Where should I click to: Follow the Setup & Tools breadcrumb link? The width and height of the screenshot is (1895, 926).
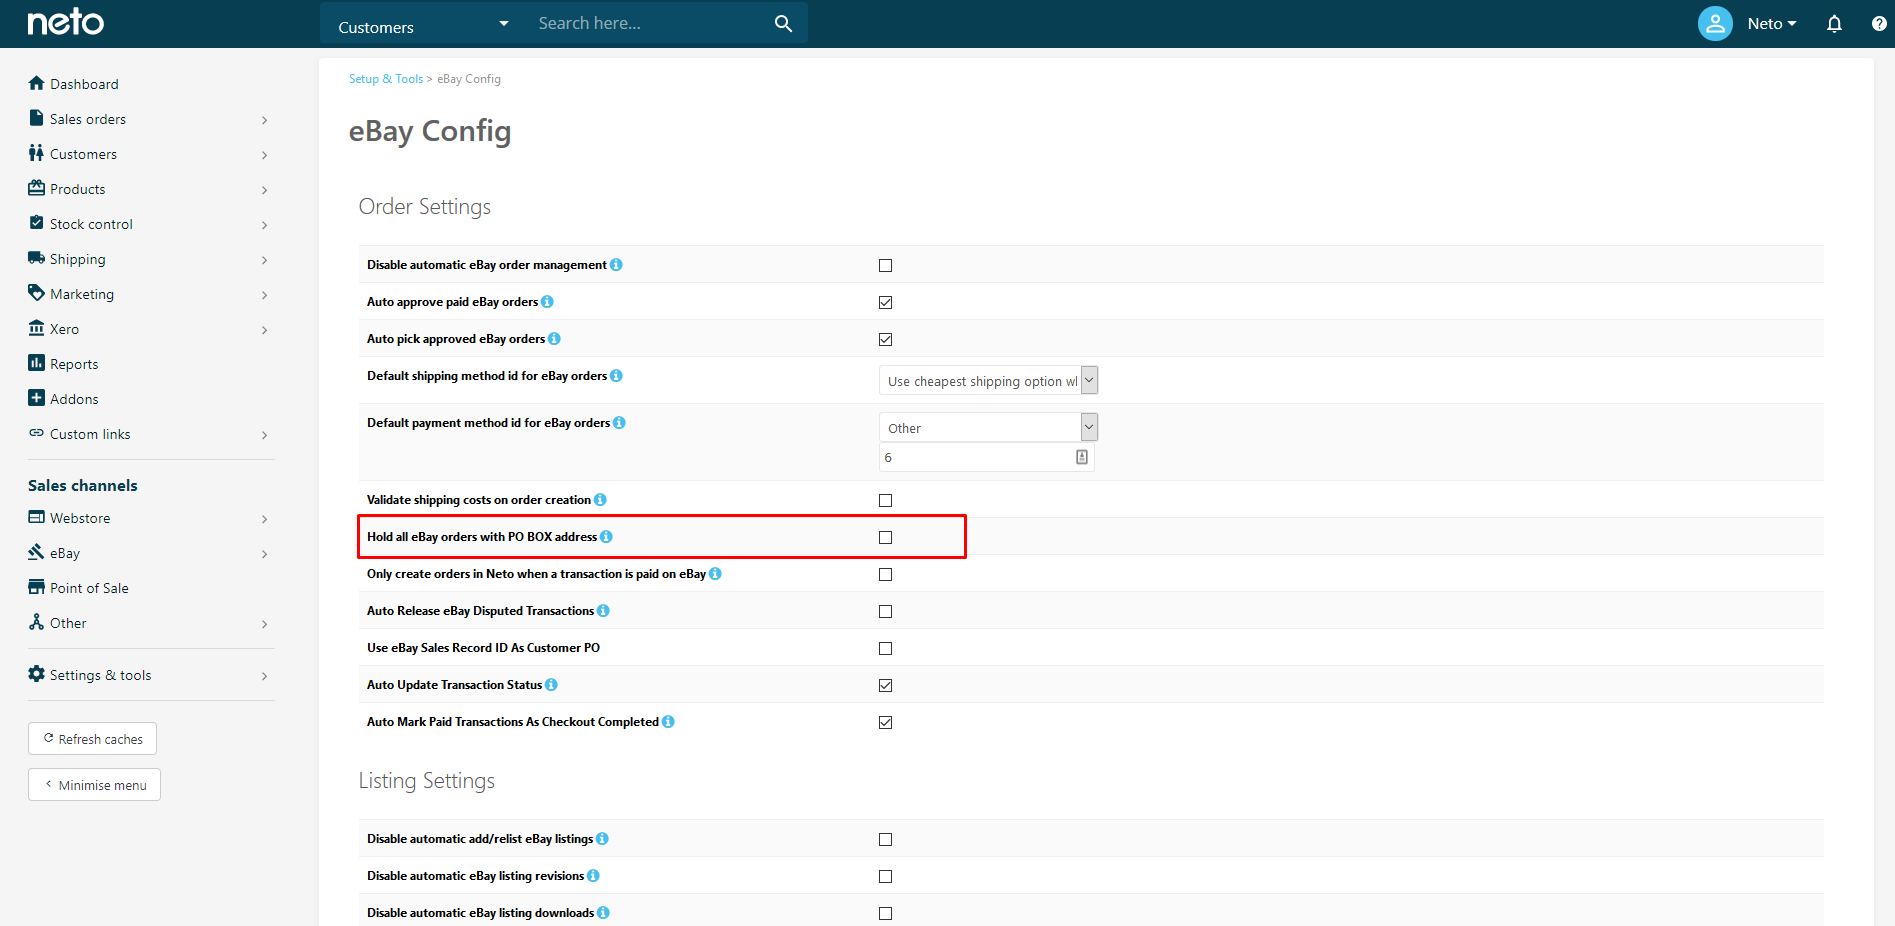point(386,79)
